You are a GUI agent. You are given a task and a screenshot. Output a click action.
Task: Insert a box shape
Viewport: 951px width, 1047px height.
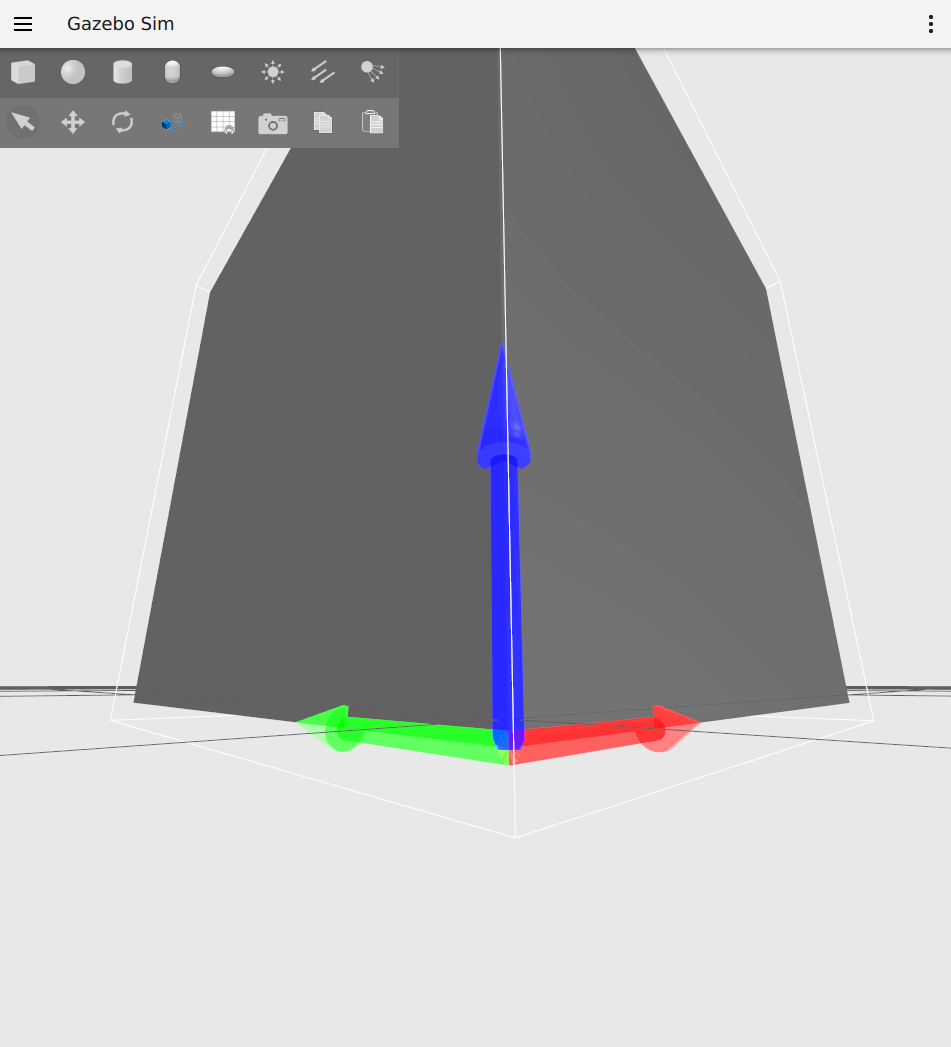pos(23,72)
